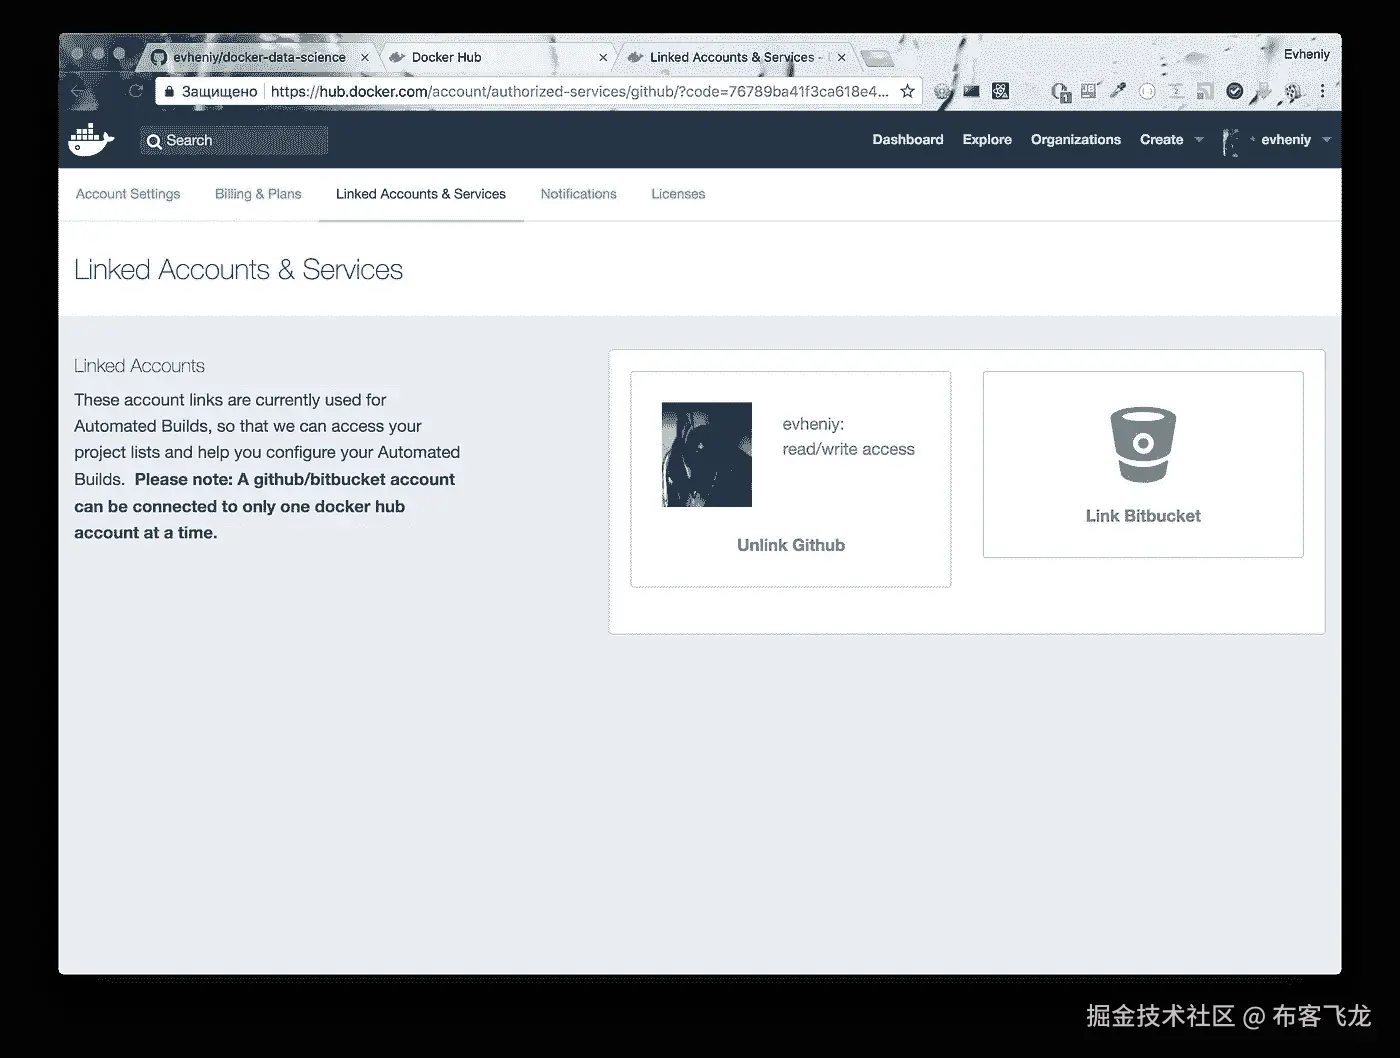Click the secure lock icon in address bar
Viewport: 1400px width, 1058px height.
coord(169,91)
